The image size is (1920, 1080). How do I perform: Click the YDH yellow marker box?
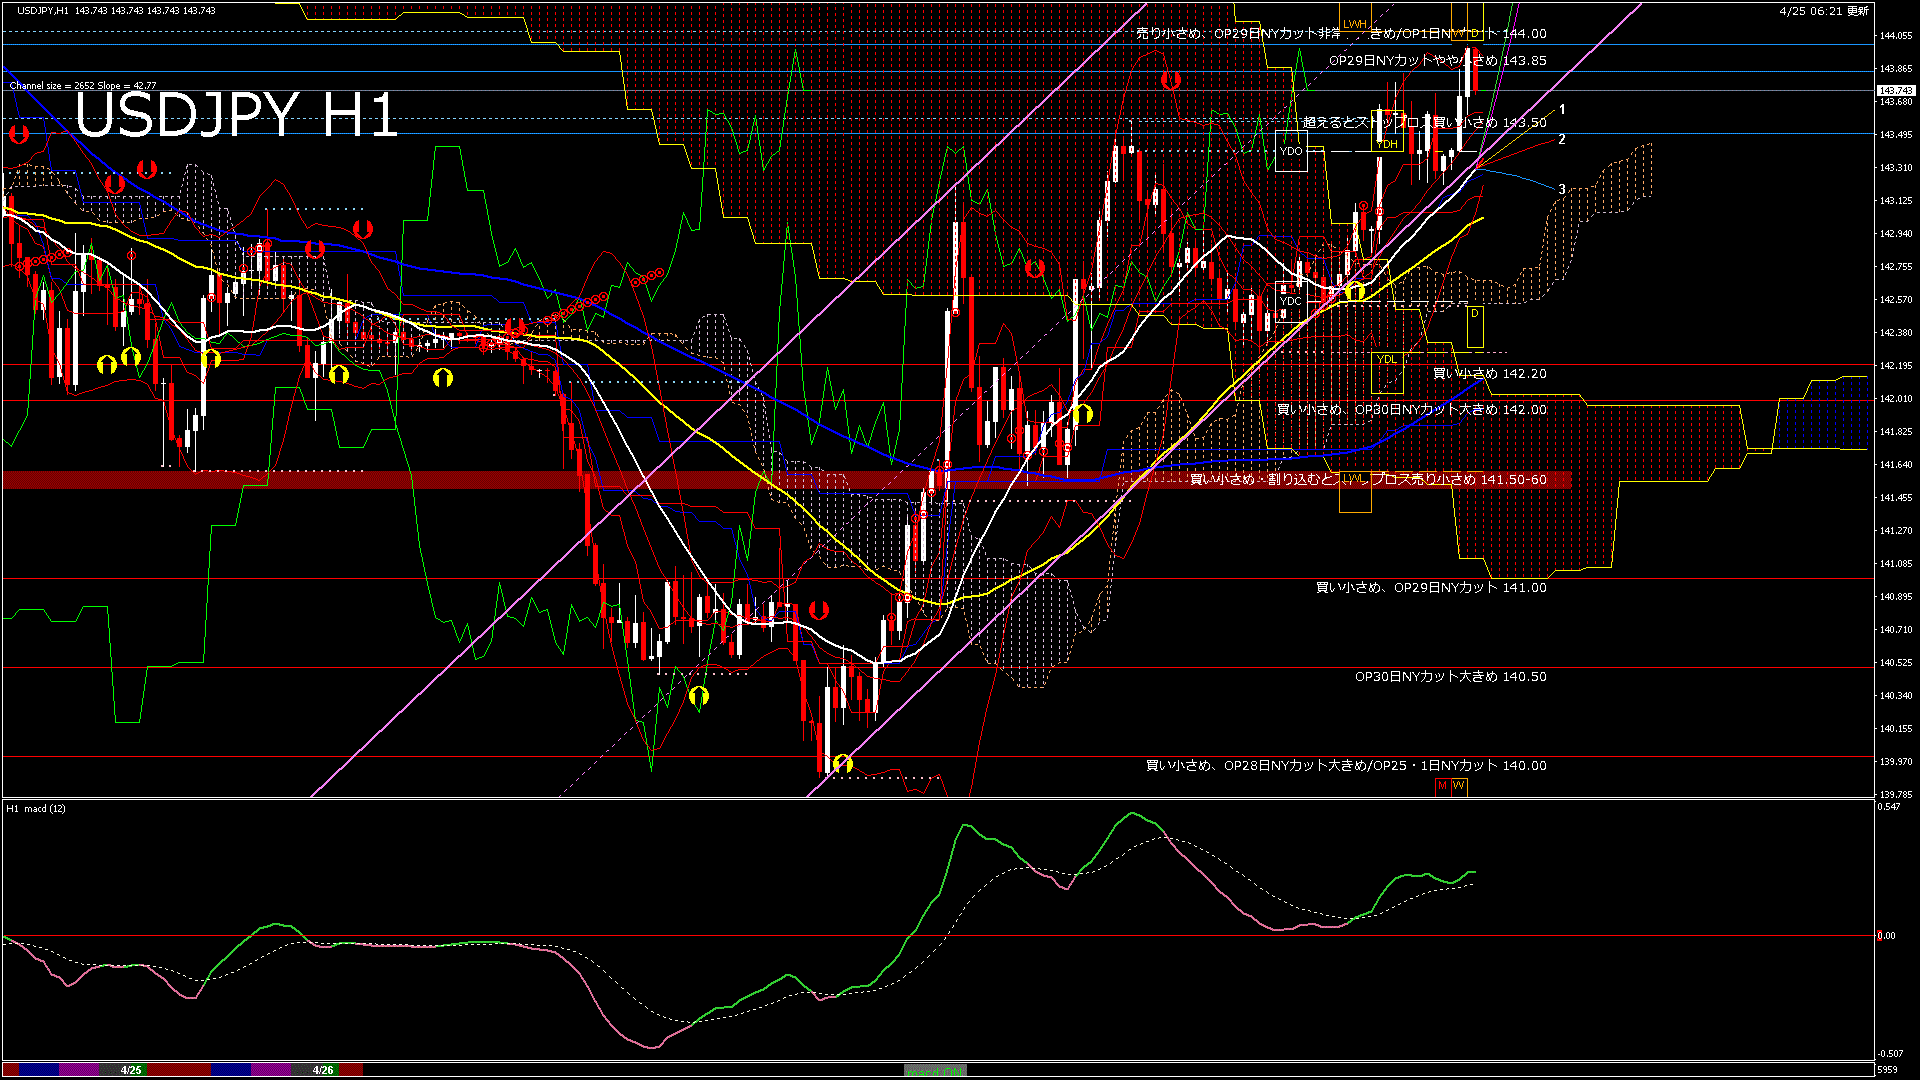(x=1387, y=144)
